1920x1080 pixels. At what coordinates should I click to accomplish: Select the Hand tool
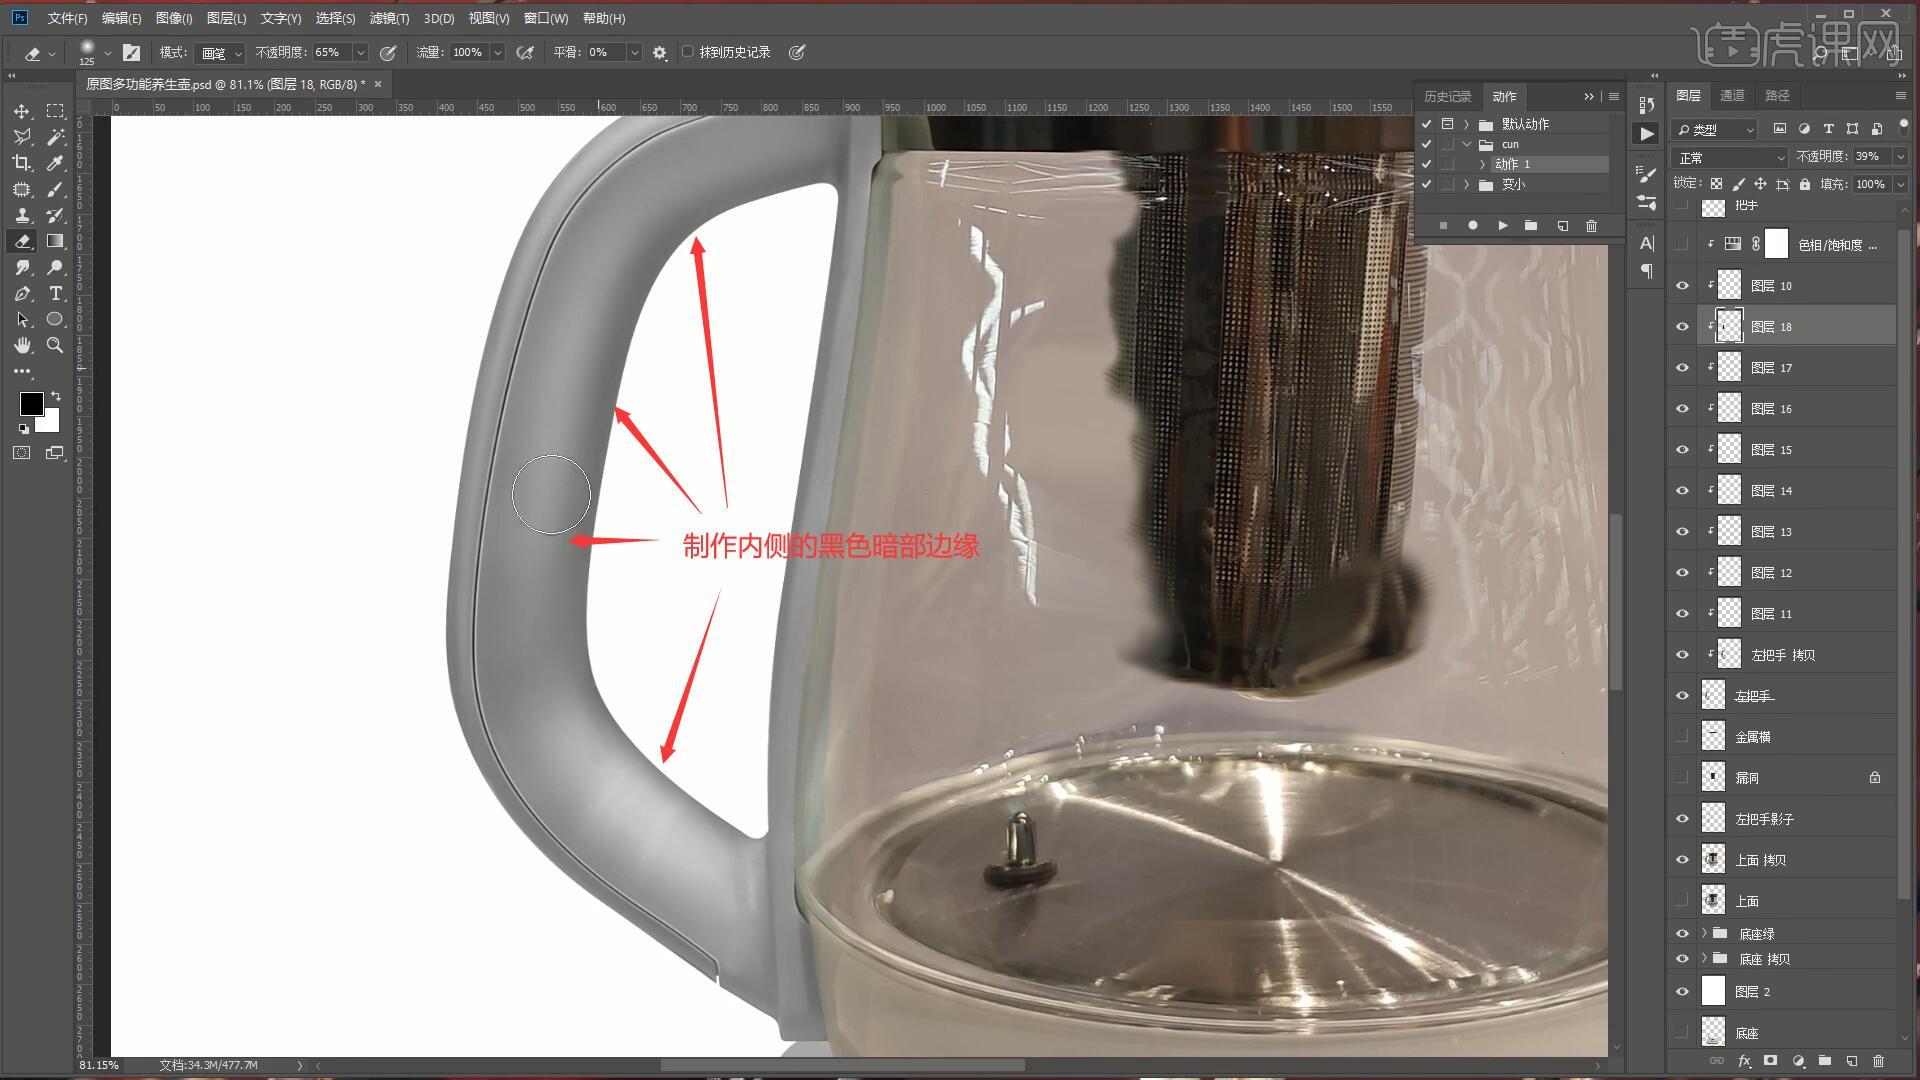tap(22, 345)
